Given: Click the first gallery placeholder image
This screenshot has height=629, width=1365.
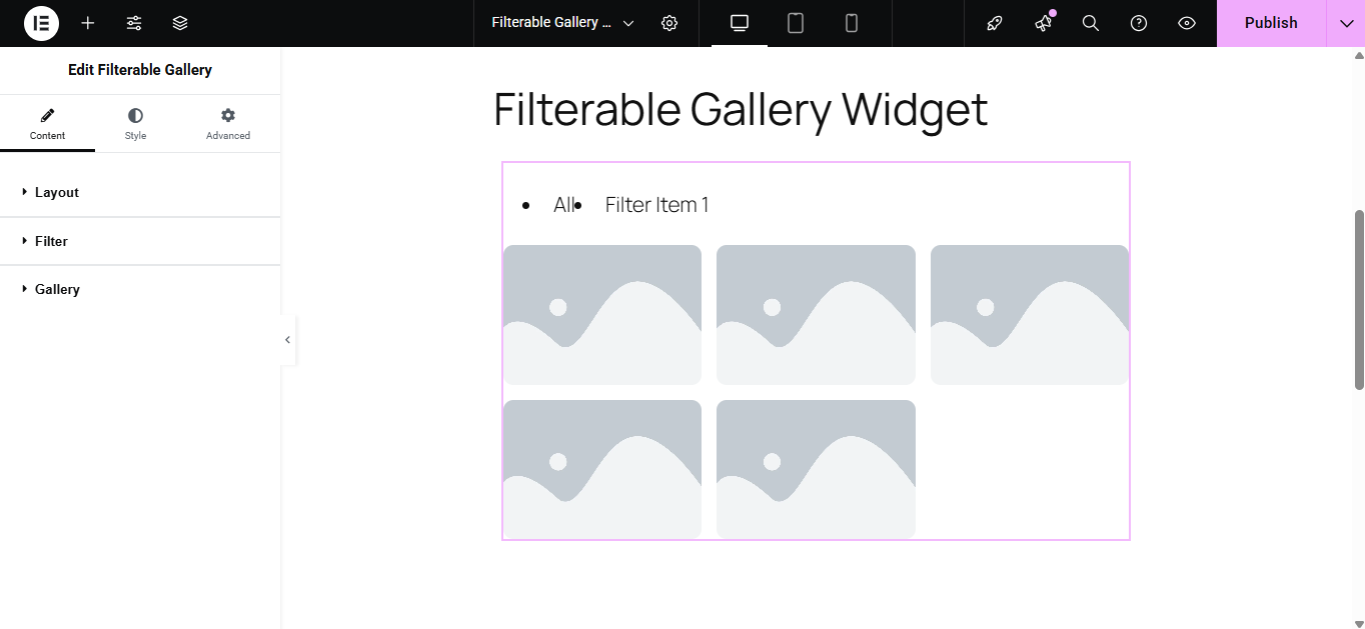Looking at the screenshot, I should coord(602,315).
